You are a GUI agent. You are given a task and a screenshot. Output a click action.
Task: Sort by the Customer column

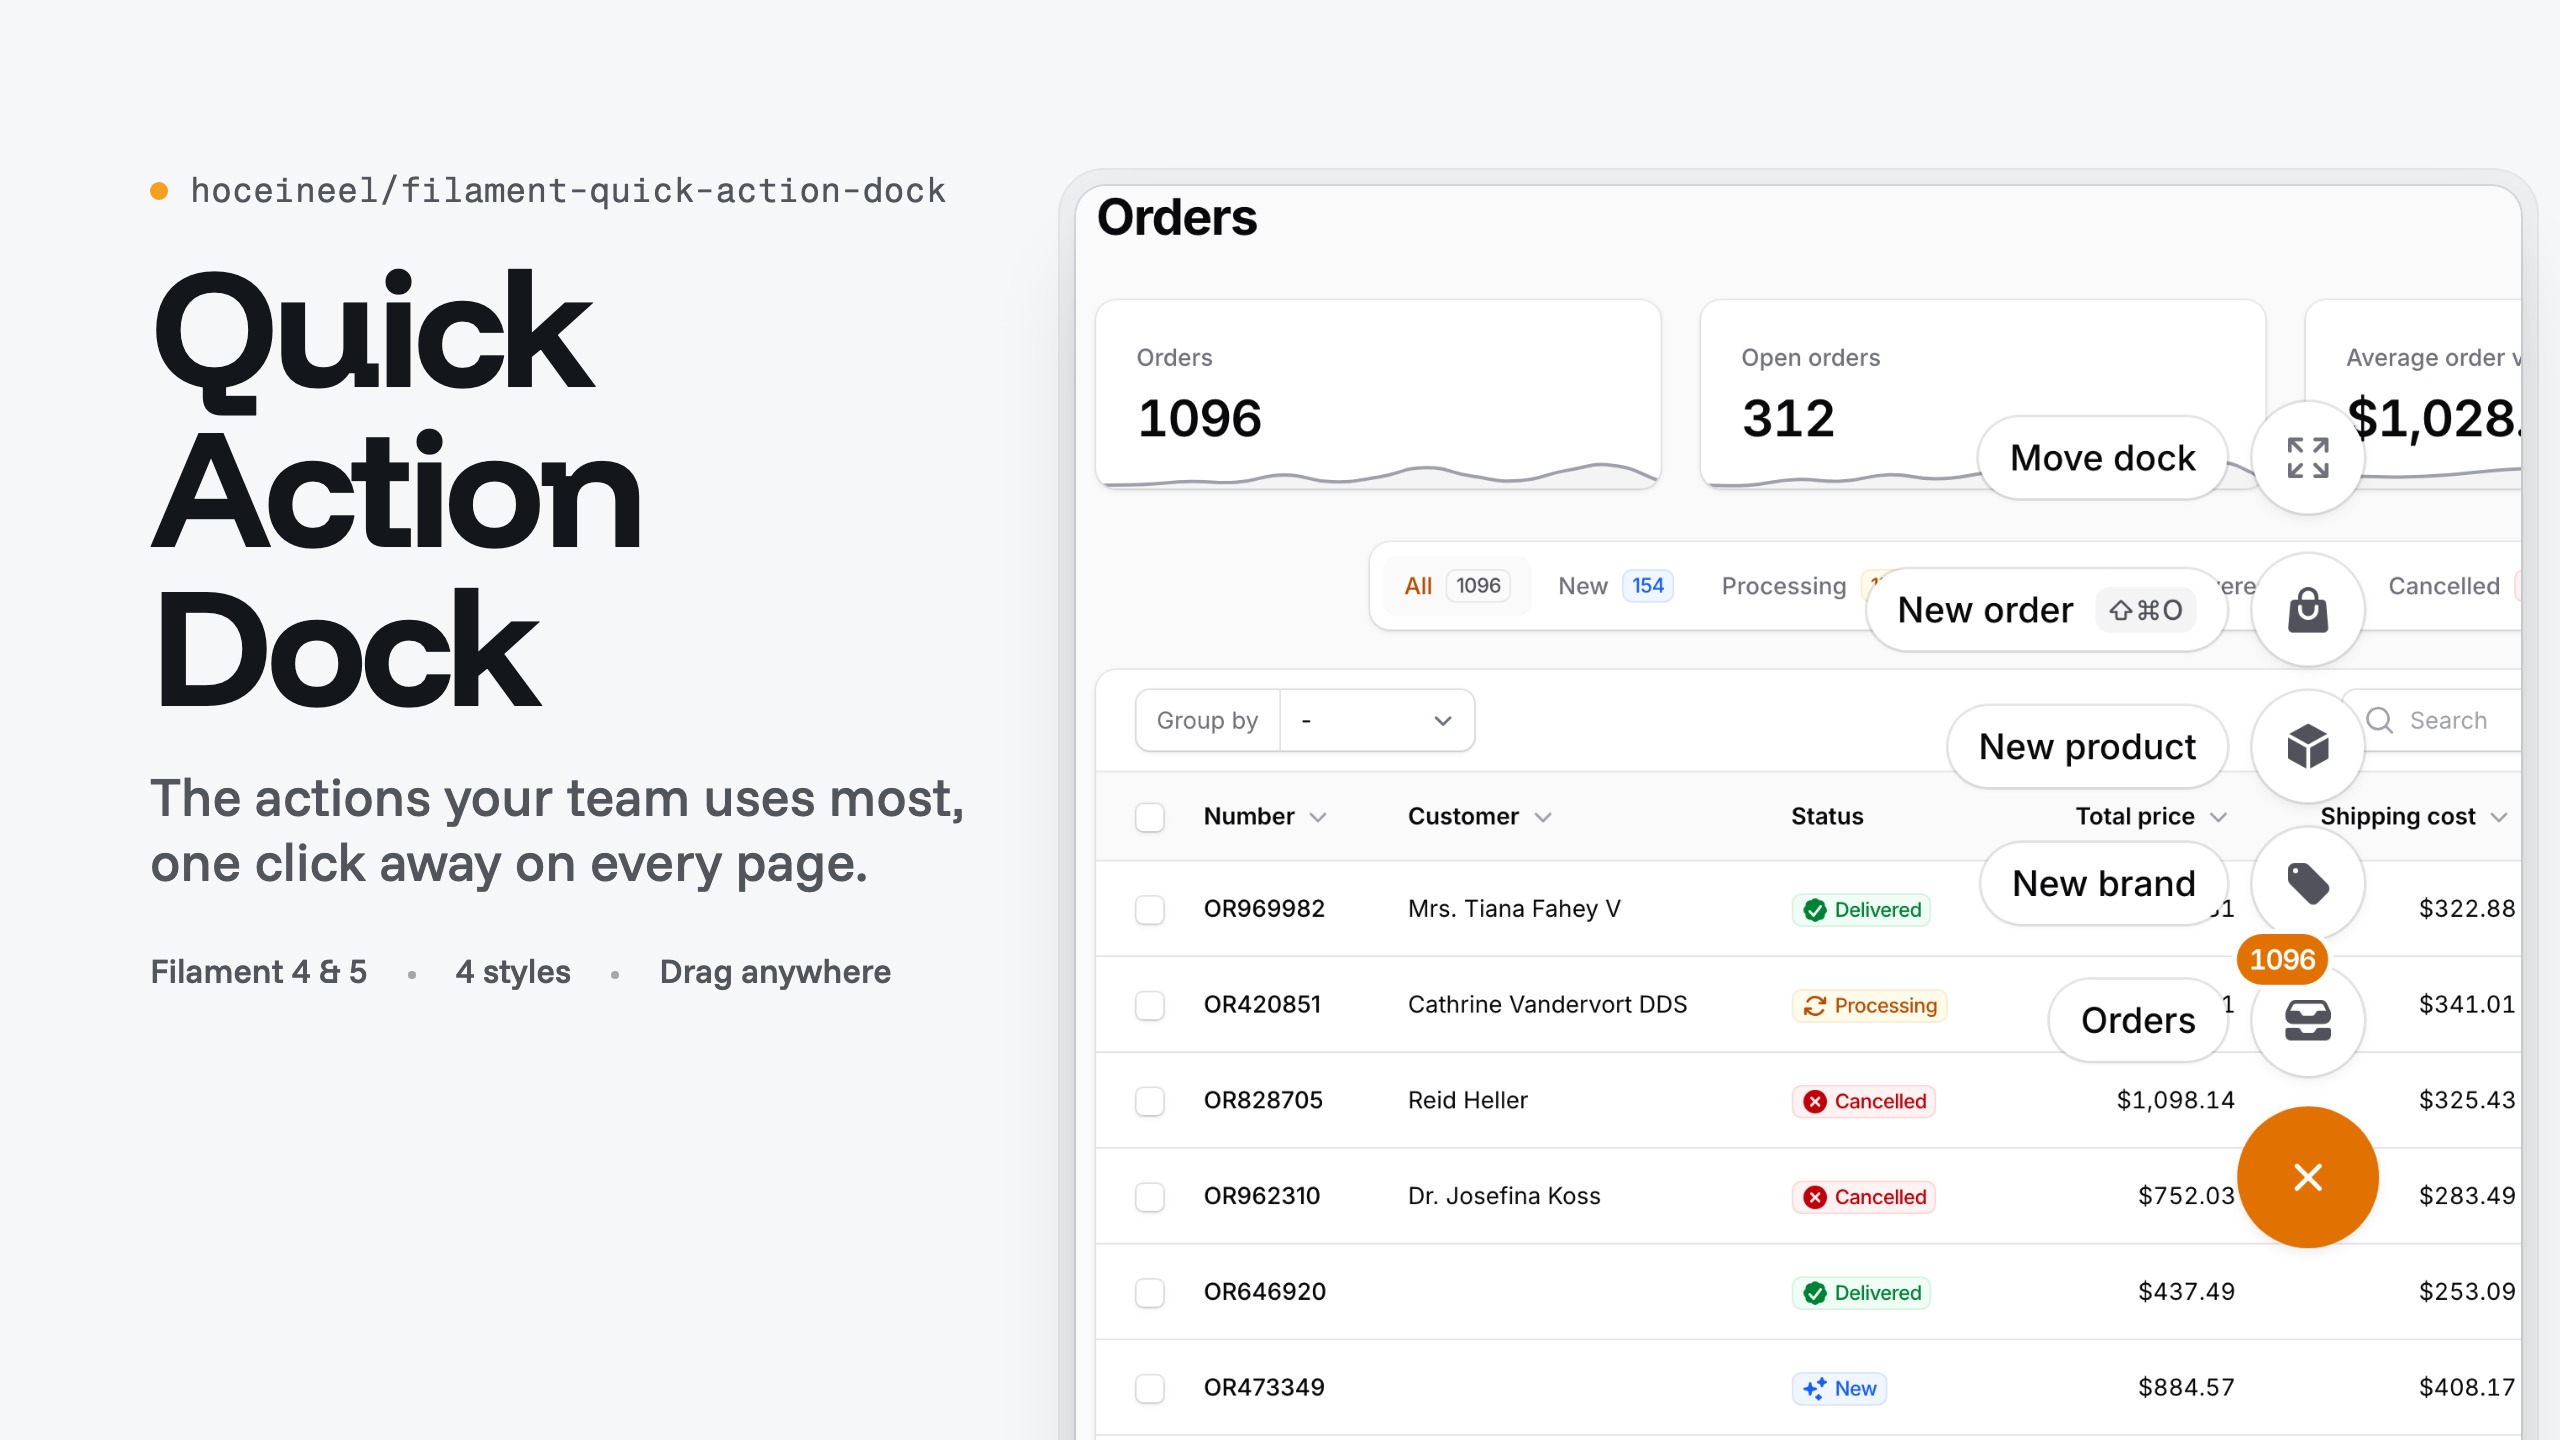pyautogui.click(x=1479, y=817)
